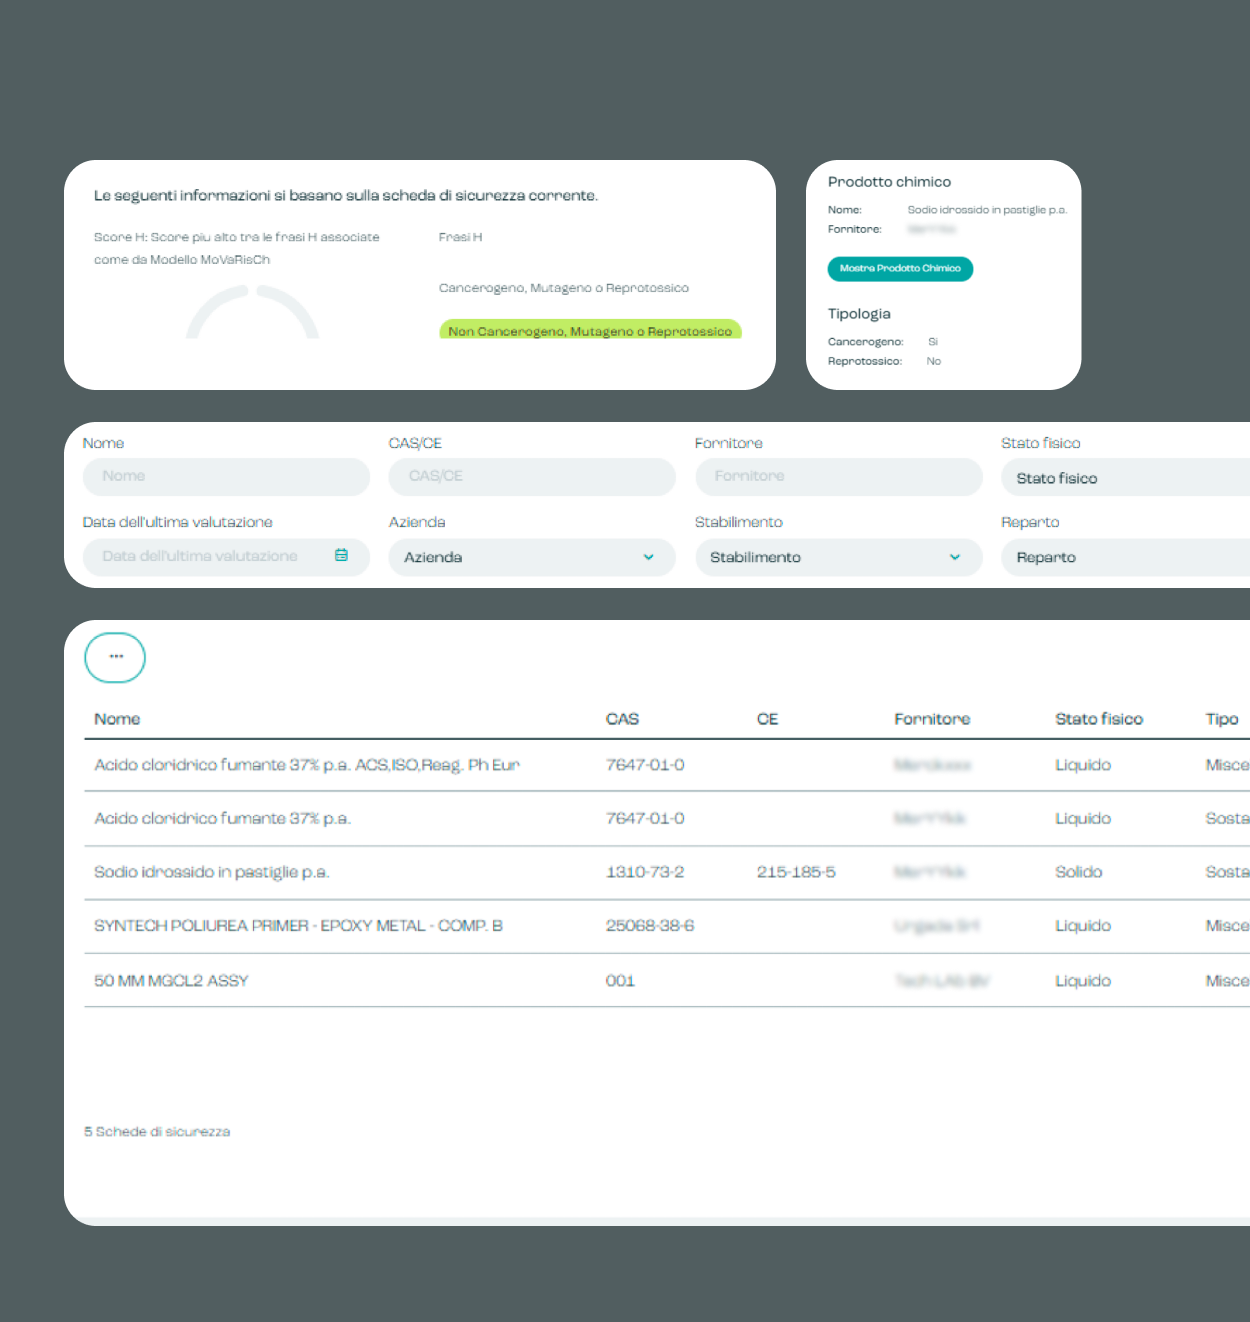Screen dimensions: 1250x1322
Task: Sort by CE column header
Action: coord(767,719)
